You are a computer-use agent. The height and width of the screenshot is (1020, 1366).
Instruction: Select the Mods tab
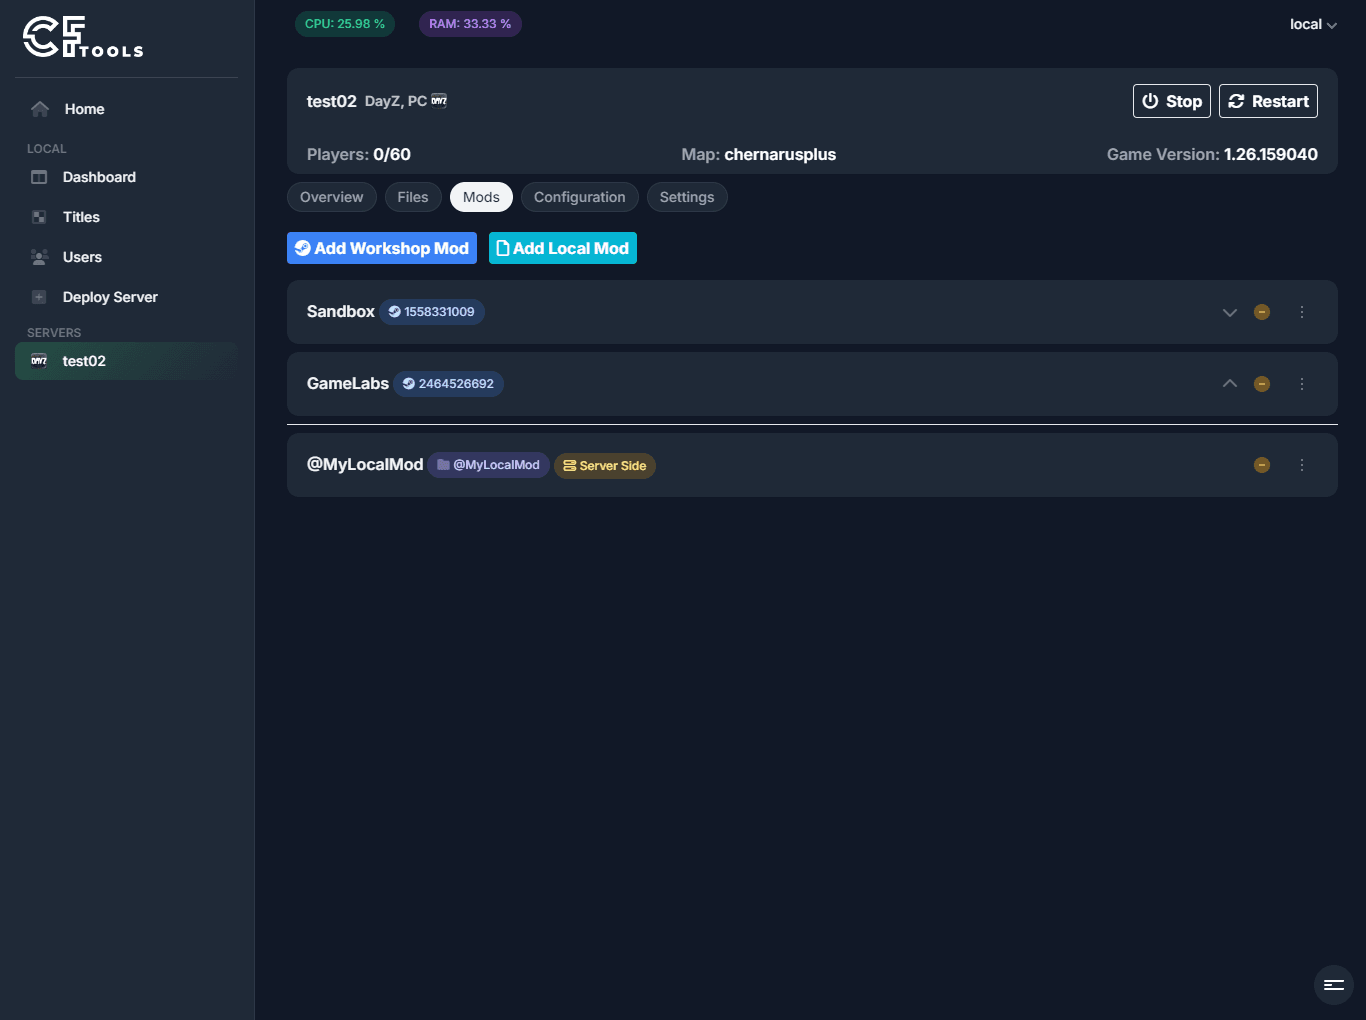click(481, 197)
